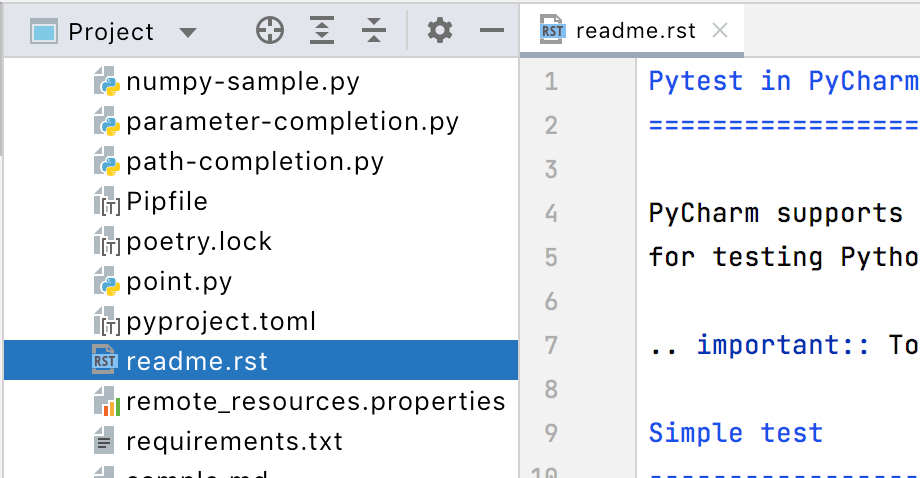Select pyproject.toml in the project tree
Viewport: 920px width, 478px height.
tap(220, 321)
